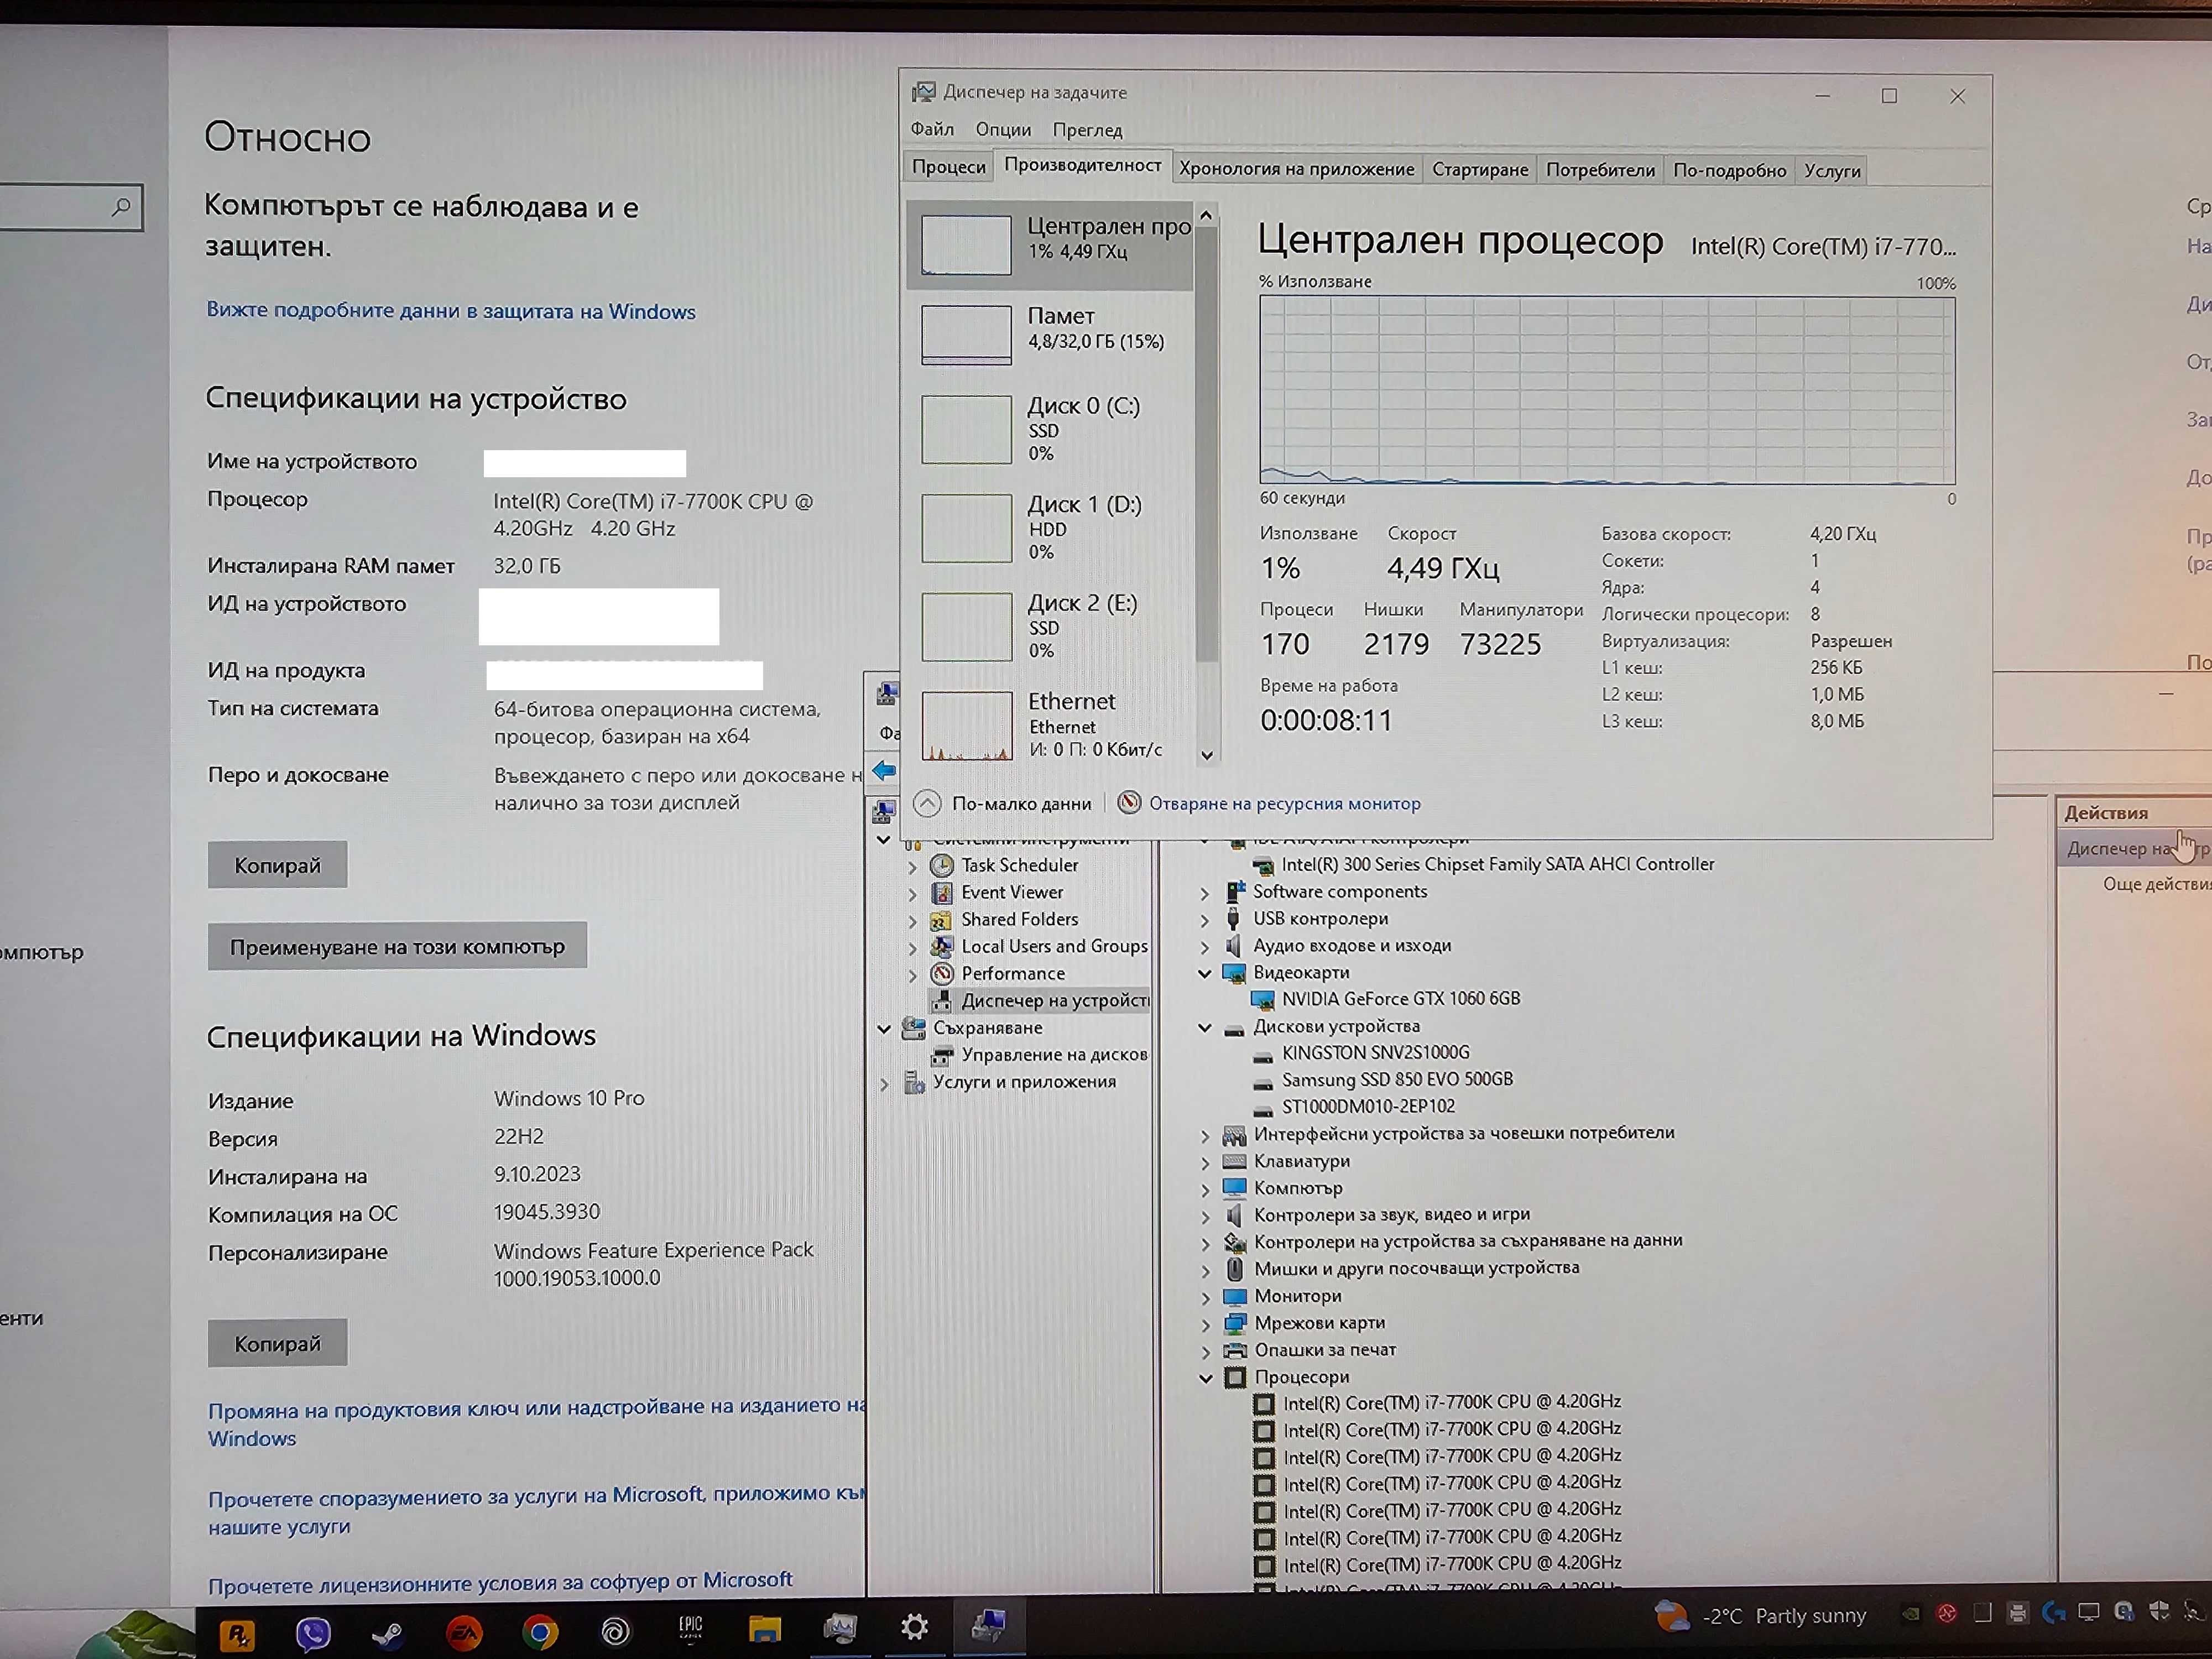Open the Процеси tab in Task Manager
The height and width of the screenshot is (1659, 2212).
click(x=948, y=168)
